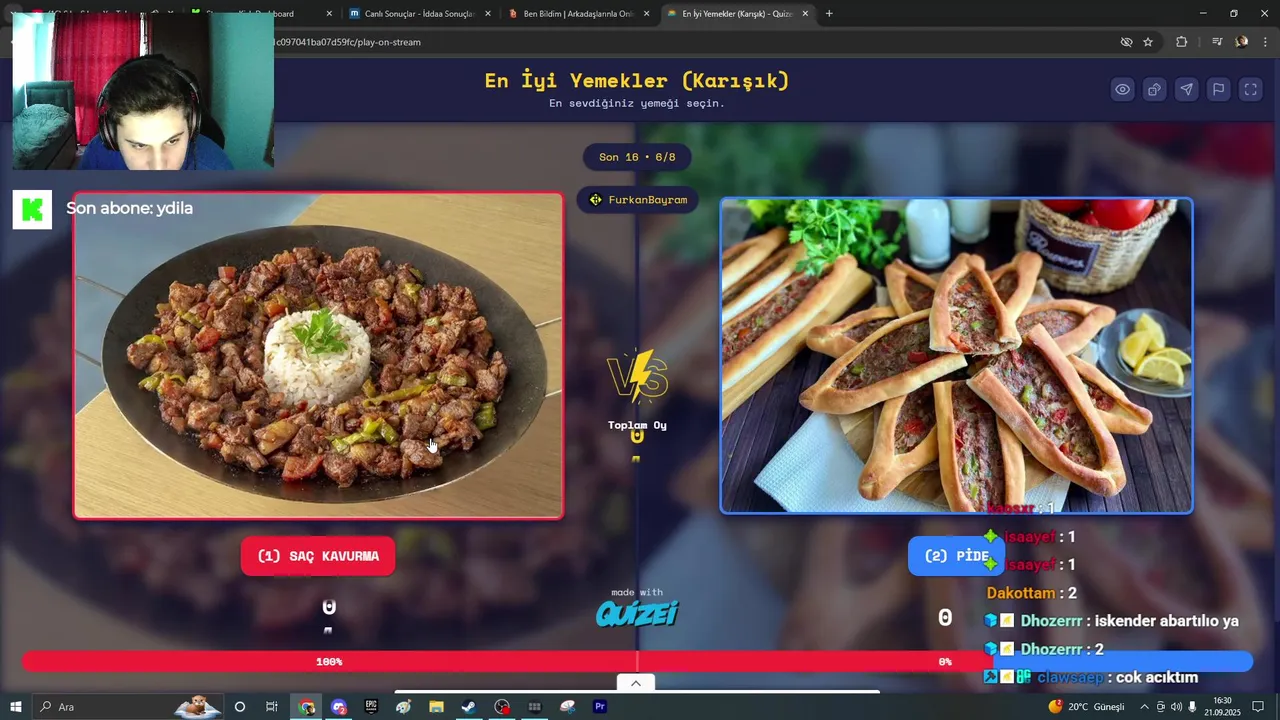The width and height of the screenshot is (1280, 720).
Task: Select the Saç Kavurma food image
Action: (318, 356)
